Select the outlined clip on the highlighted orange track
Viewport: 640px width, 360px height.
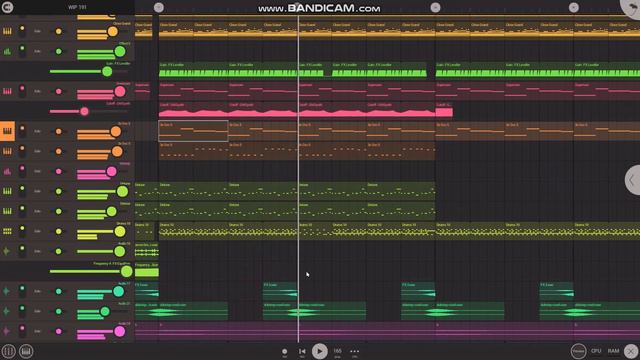(x=193, y=131)
